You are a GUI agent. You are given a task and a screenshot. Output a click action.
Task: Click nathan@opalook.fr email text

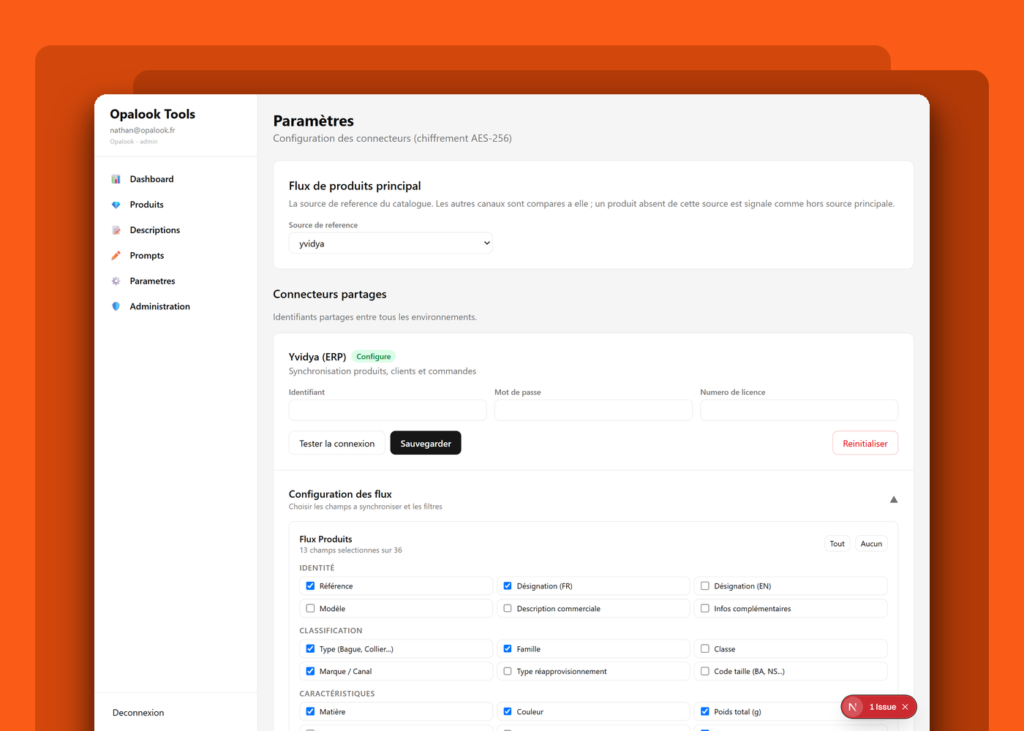pyautogui.click(x=142, y=130)
